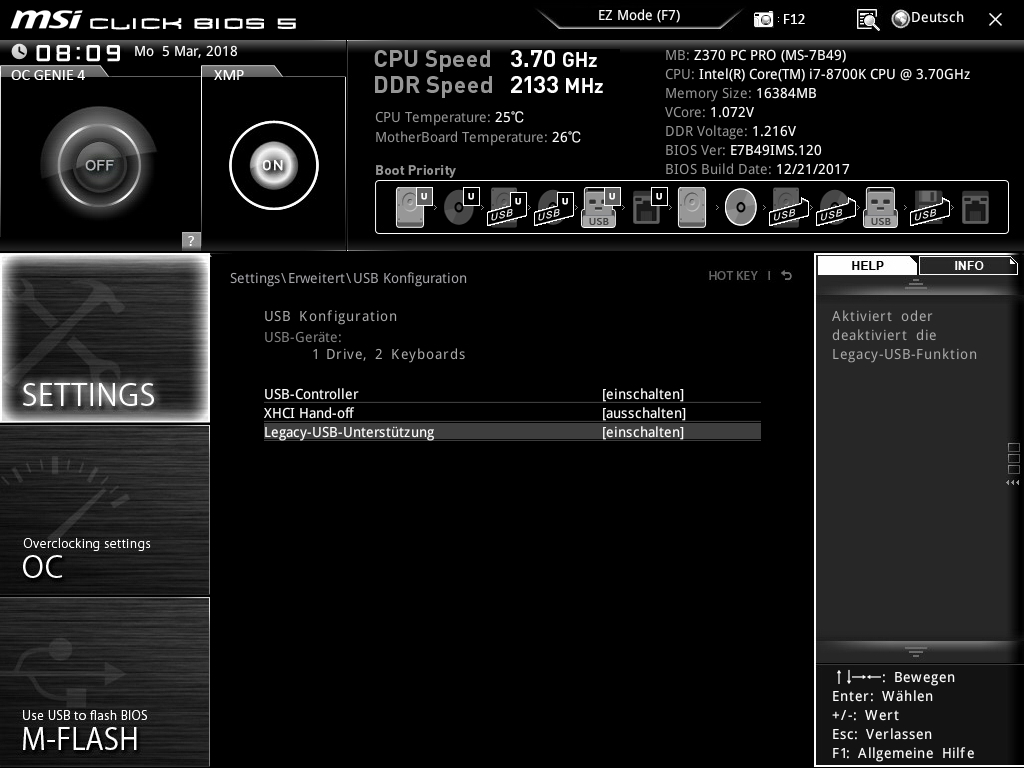Open the OC overclocking settings section
The image size is (1024, 768).
coord(105,510)
